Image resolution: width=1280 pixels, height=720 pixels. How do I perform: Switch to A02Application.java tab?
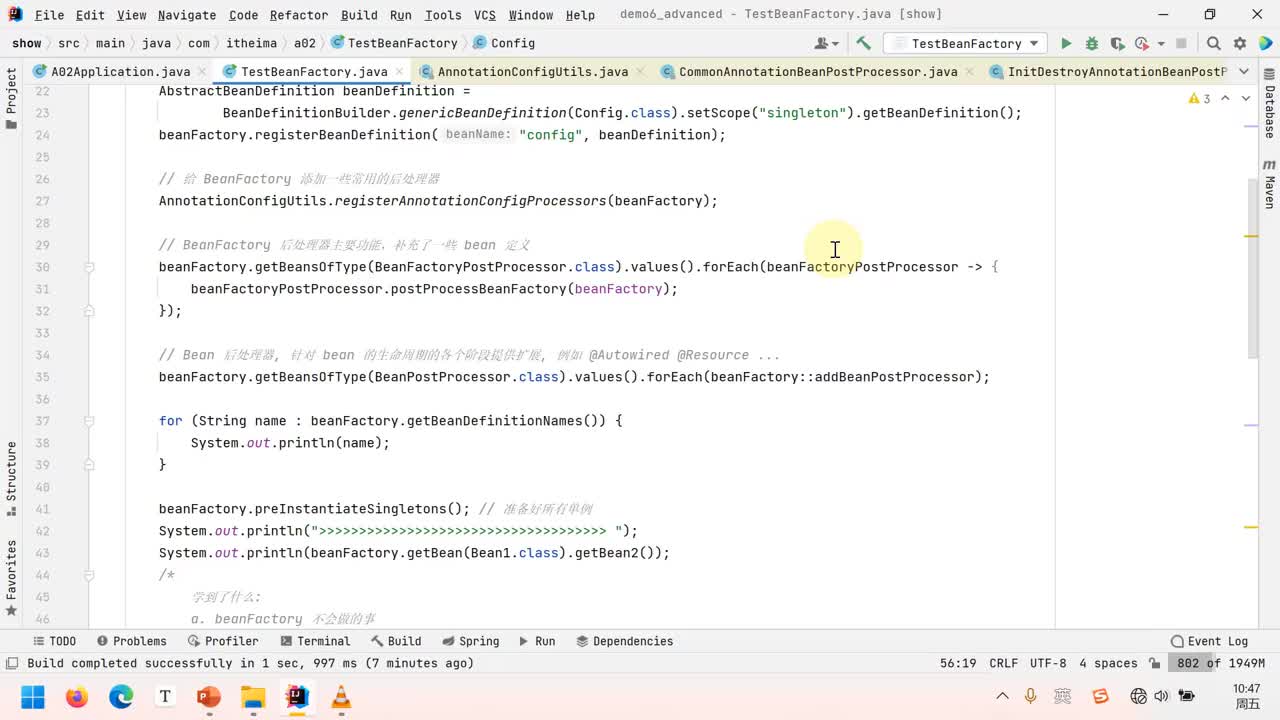click(x=120, y=71)
